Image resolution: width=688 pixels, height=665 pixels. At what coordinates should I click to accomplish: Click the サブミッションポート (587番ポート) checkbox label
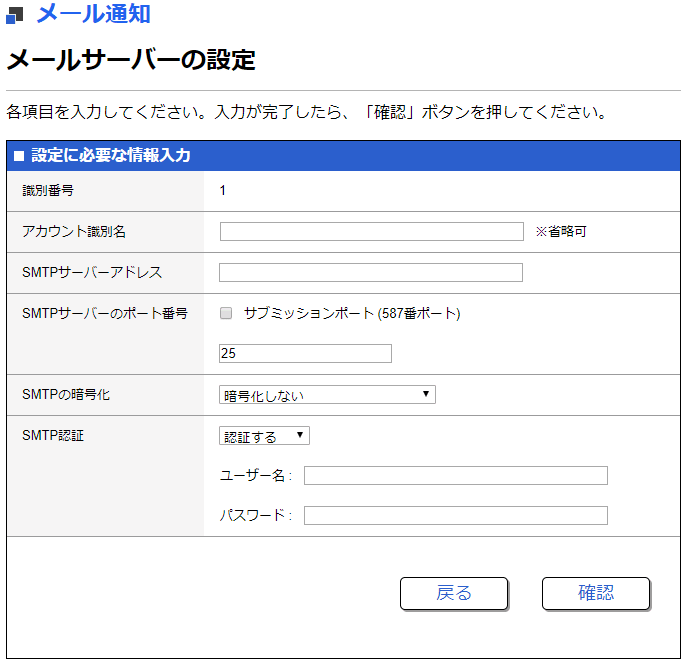pyautogui.click(x=351, y=313)
